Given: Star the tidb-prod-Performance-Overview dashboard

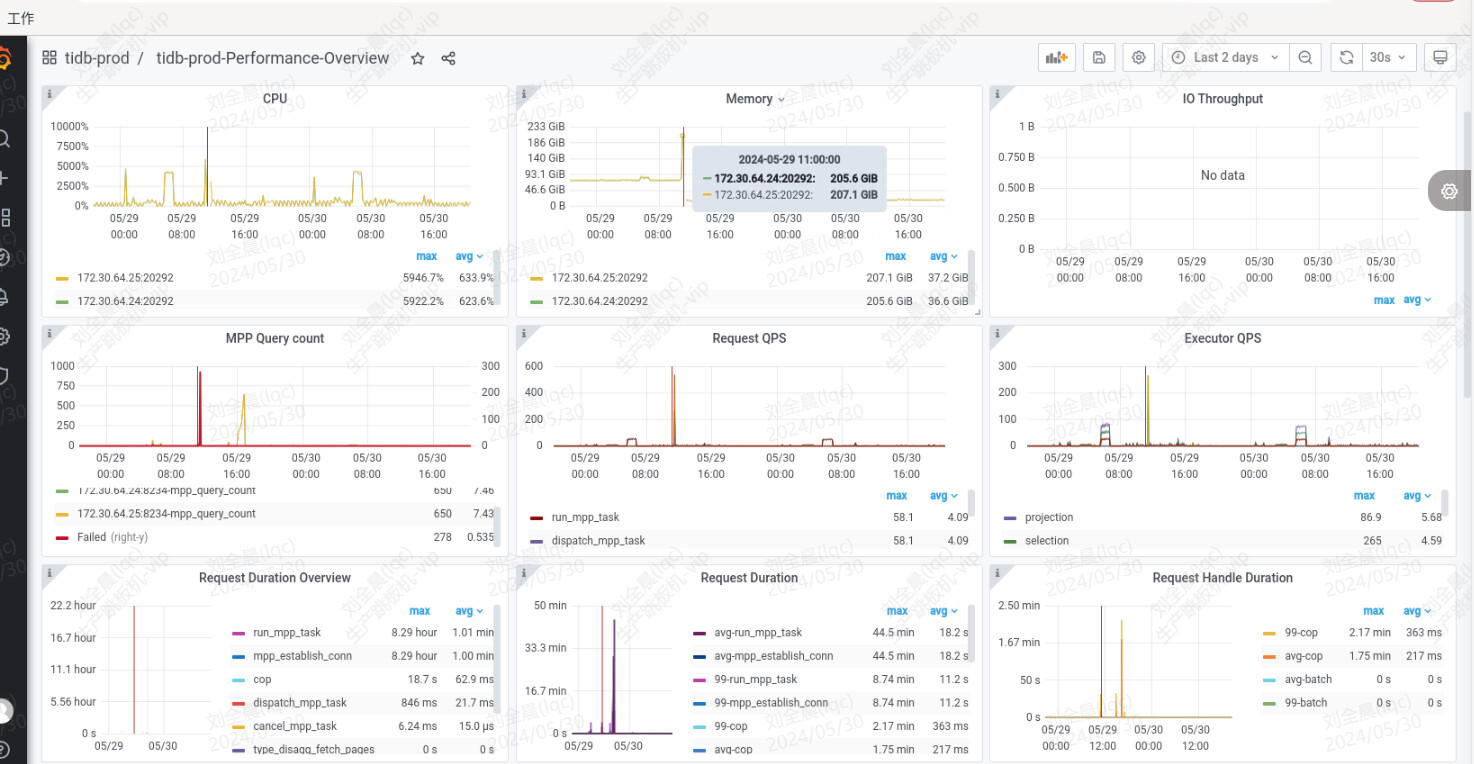Looking at the screenshot, I should click(x=418, y=58).
